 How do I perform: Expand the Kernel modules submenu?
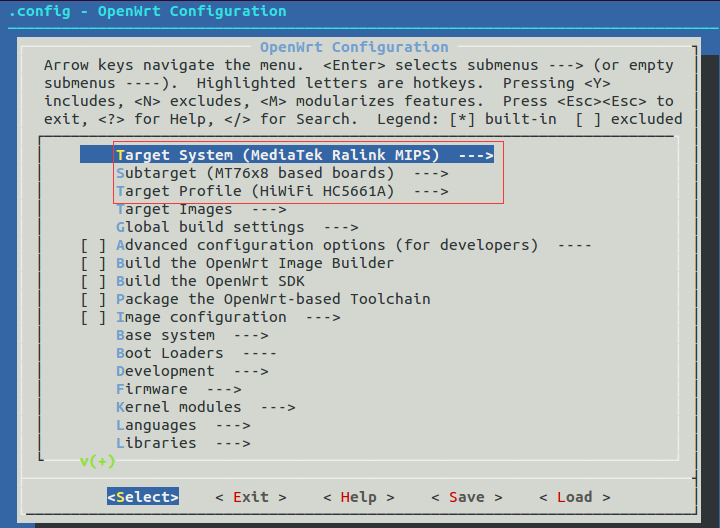click(x=206, y=407)
